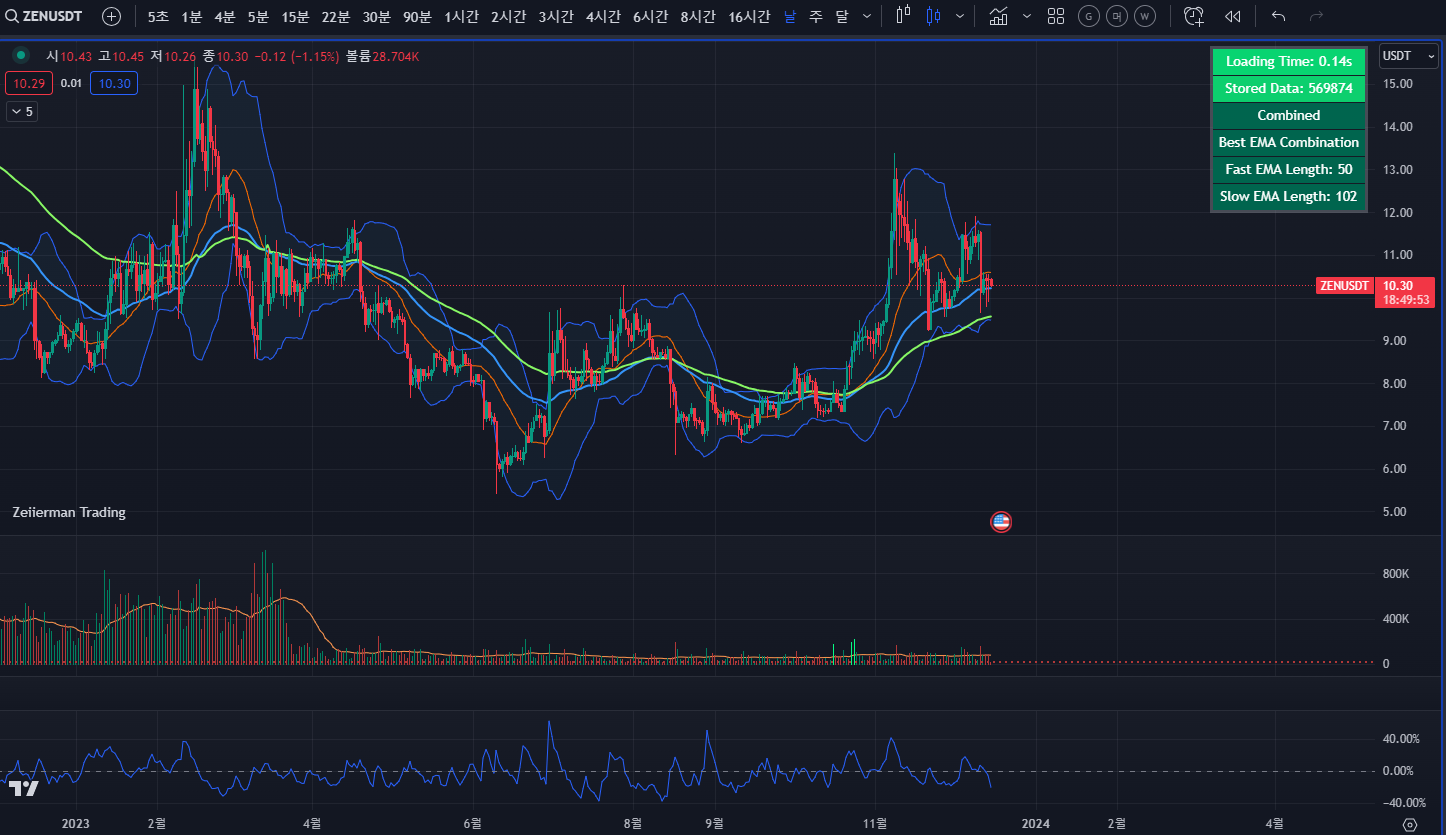Select the weekly 주 interval
This screenshot has height=835, width=1446.
point(815,16)
